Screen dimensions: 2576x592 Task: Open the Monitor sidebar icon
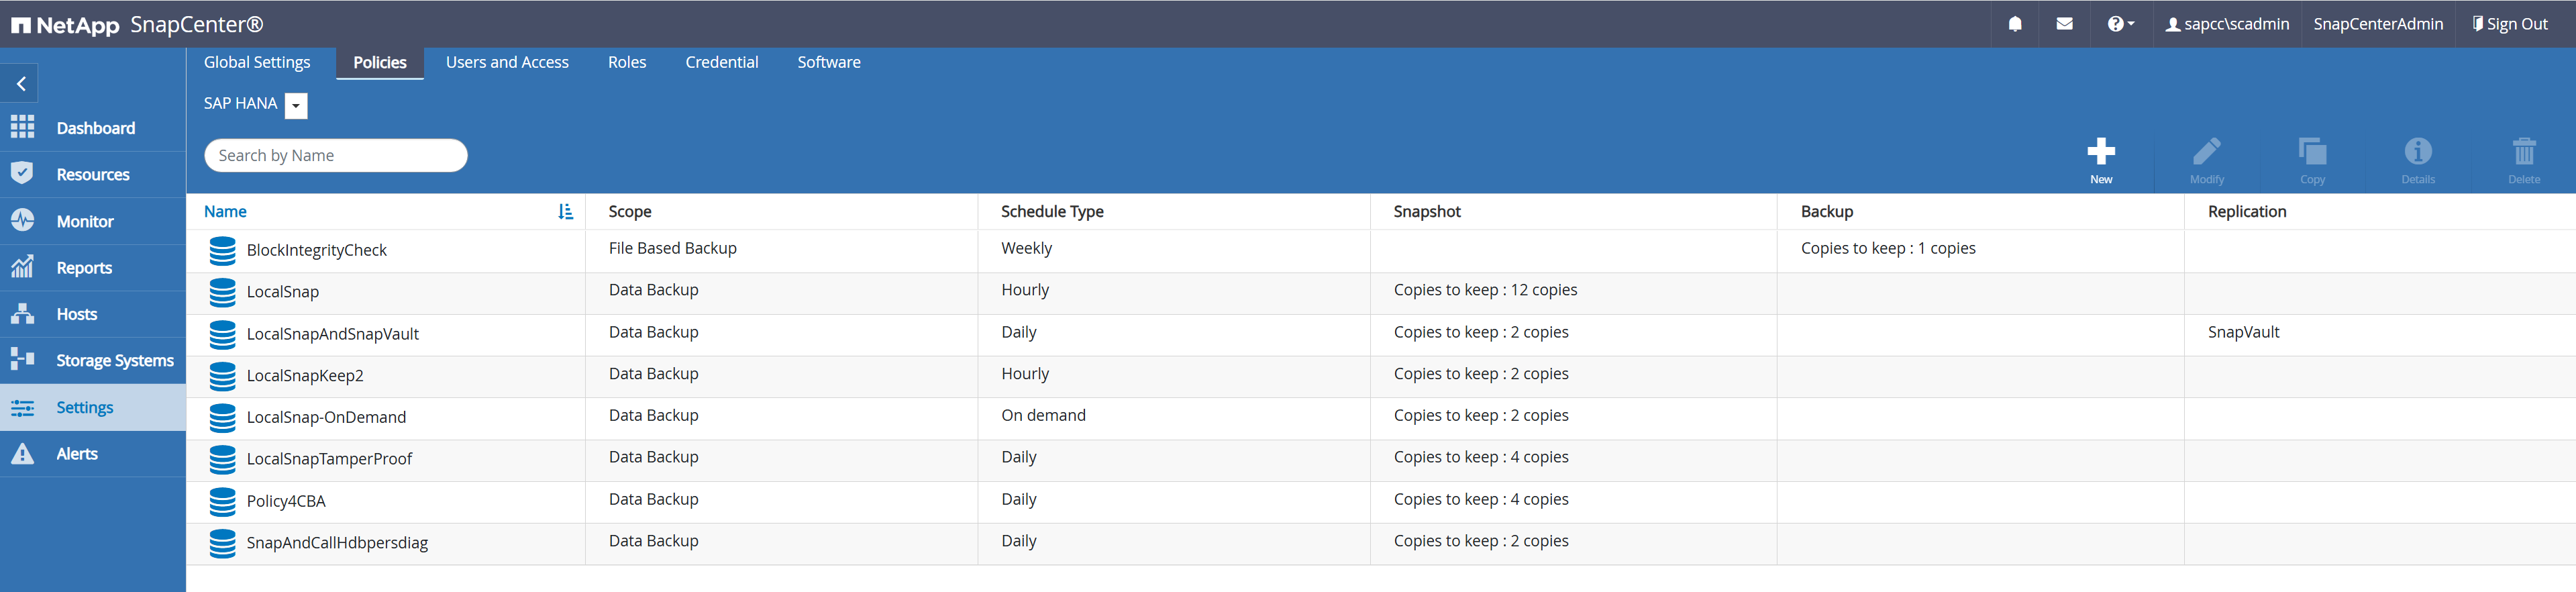(x=22, y=221)
